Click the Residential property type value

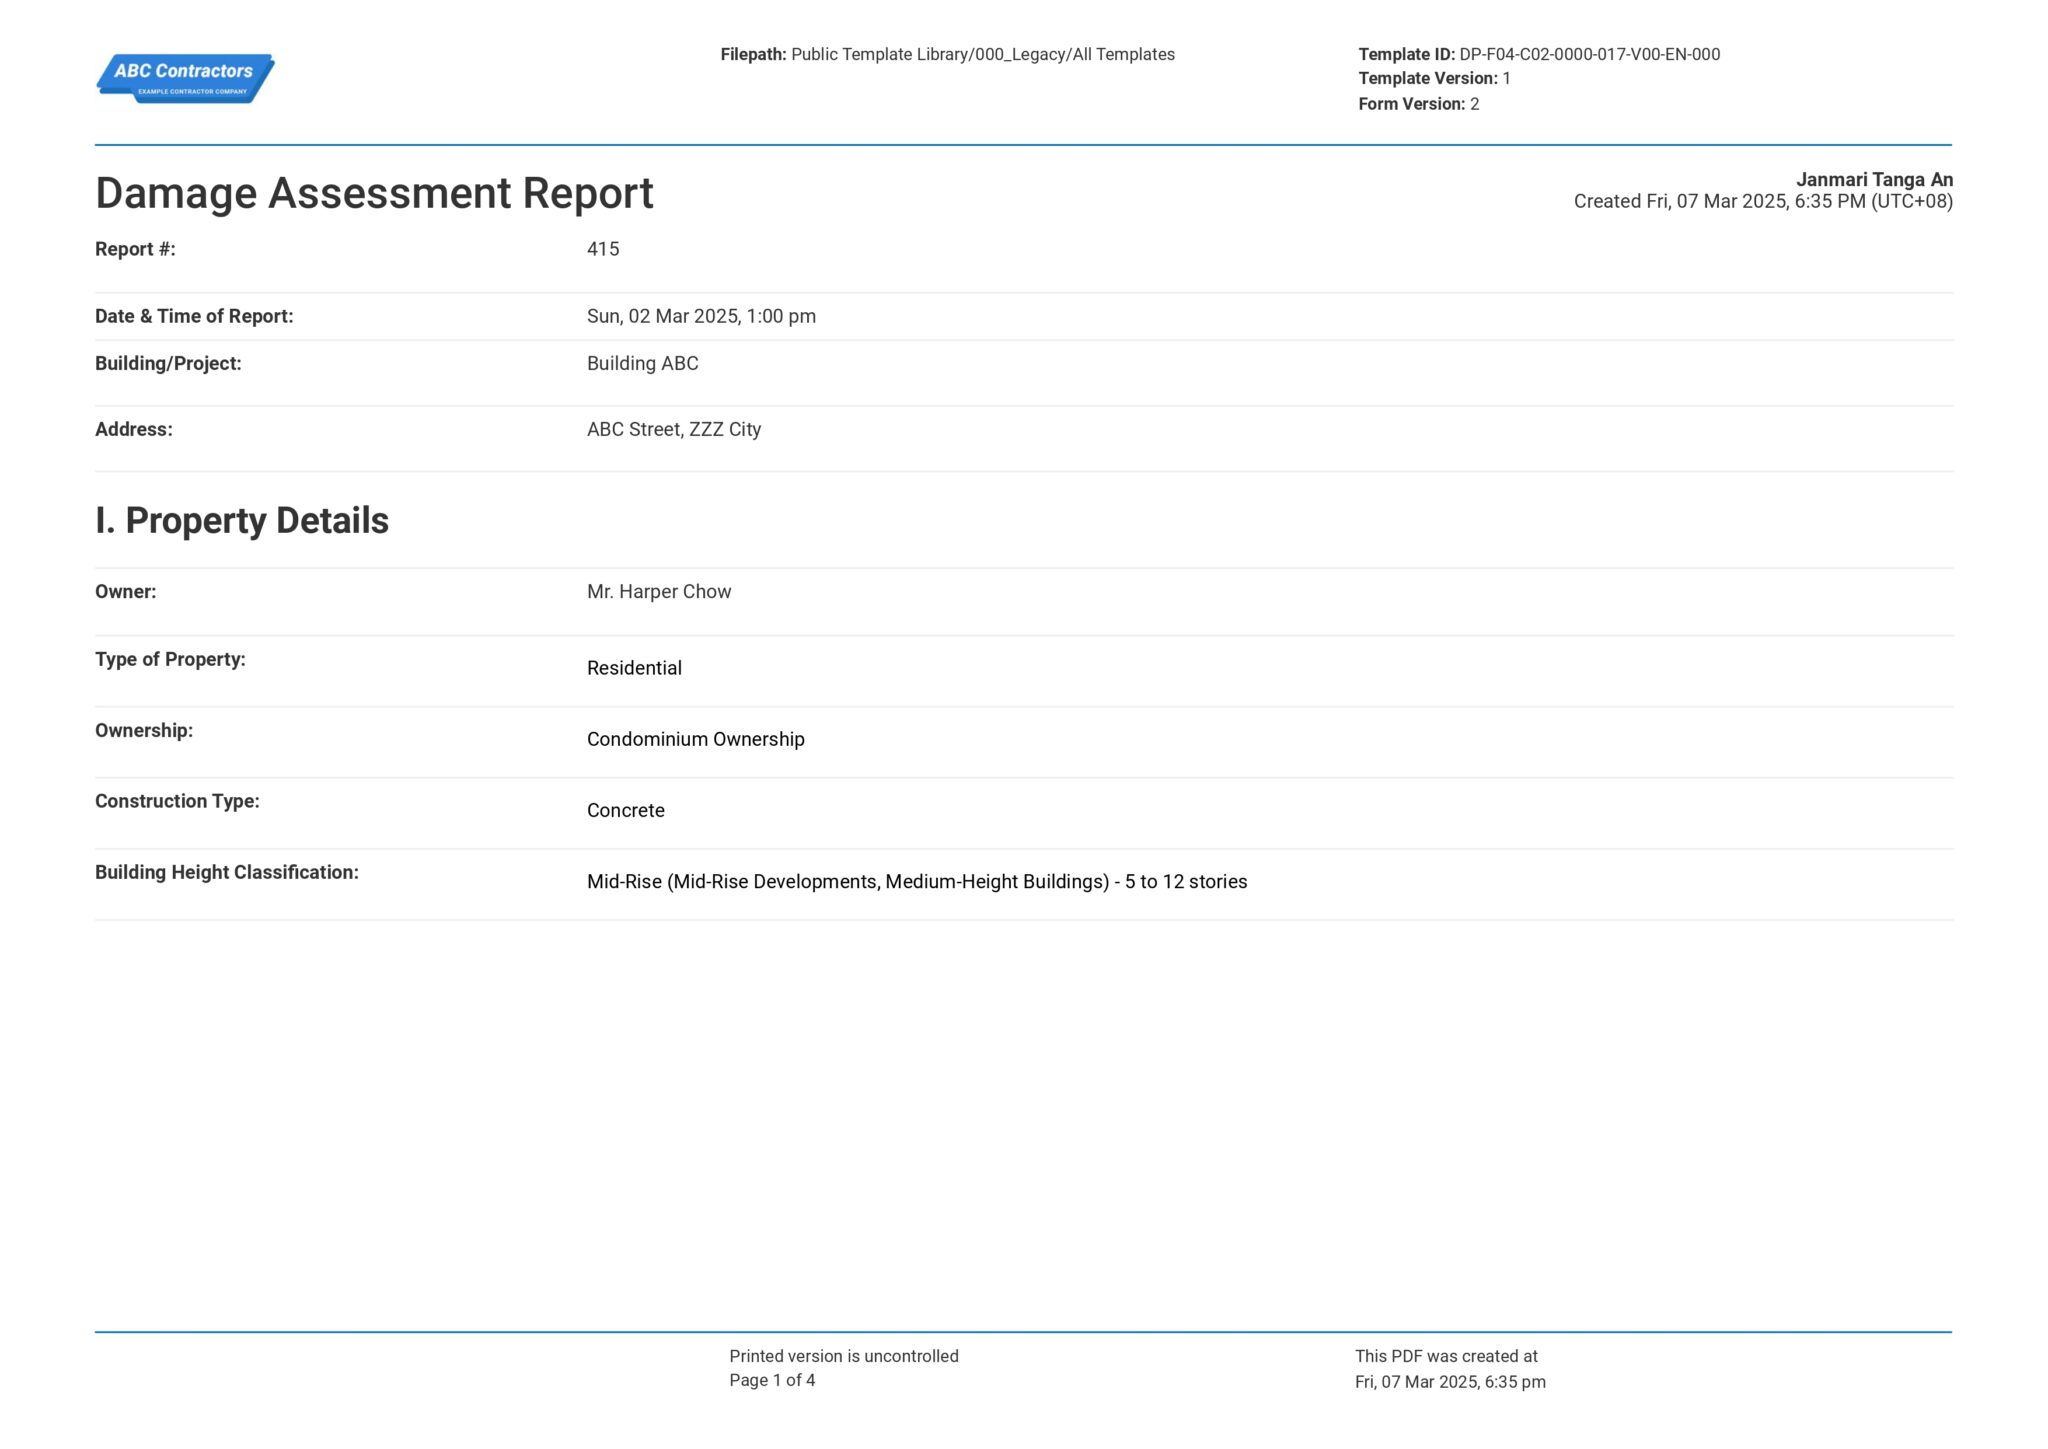[x=634, y=668]
